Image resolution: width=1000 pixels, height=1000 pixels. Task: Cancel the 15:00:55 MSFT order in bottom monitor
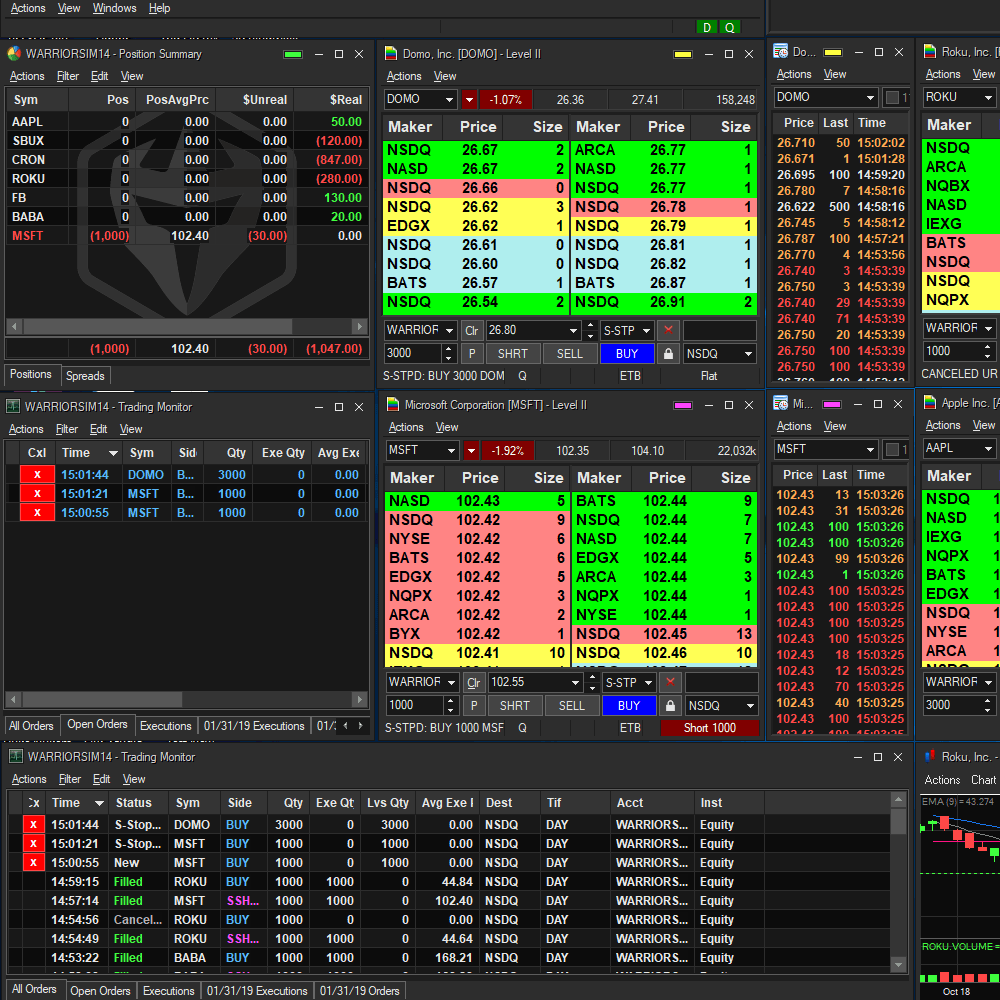(34, 863)
